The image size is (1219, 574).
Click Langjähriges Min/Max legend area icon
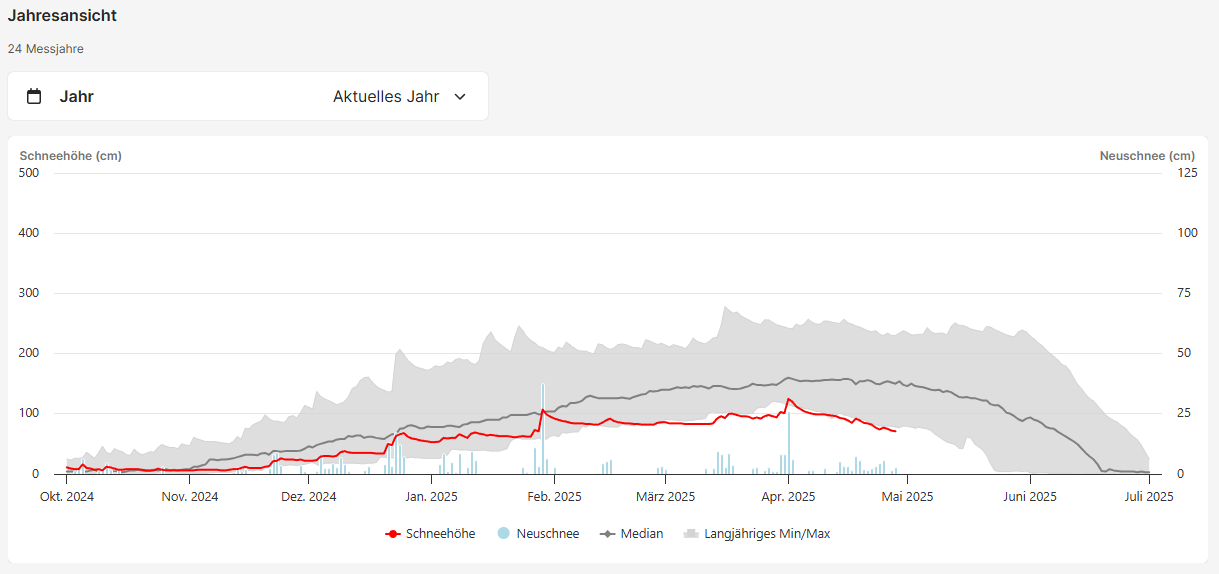point(690,534)
